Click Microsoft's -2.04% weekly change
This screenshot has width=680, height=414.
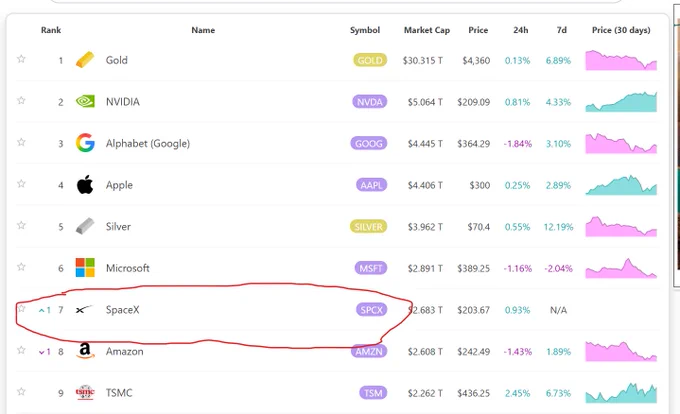pos(559,268)
